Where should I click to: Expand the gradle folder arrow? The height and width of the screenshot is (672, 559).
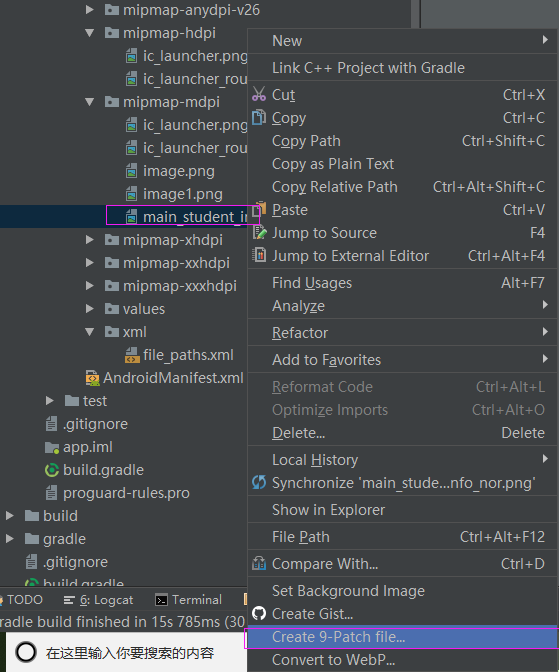(9, 539)
